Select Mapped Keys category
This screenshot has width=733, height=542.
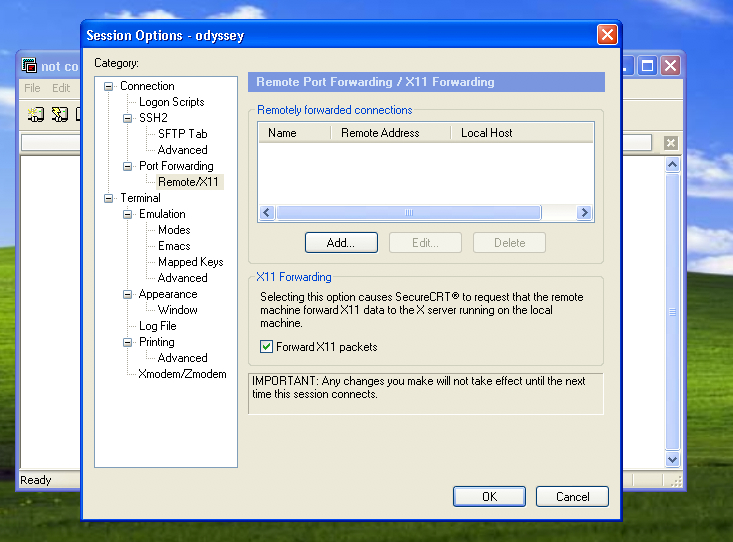tap(191, 262)
